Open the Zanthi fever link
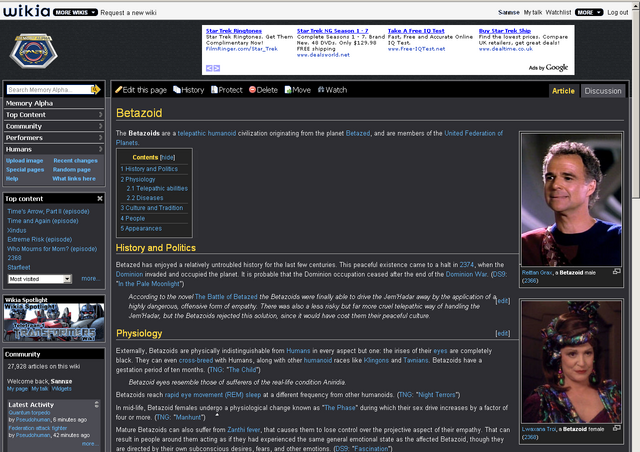This screenshot has height=452, width=640. (244, 430)
